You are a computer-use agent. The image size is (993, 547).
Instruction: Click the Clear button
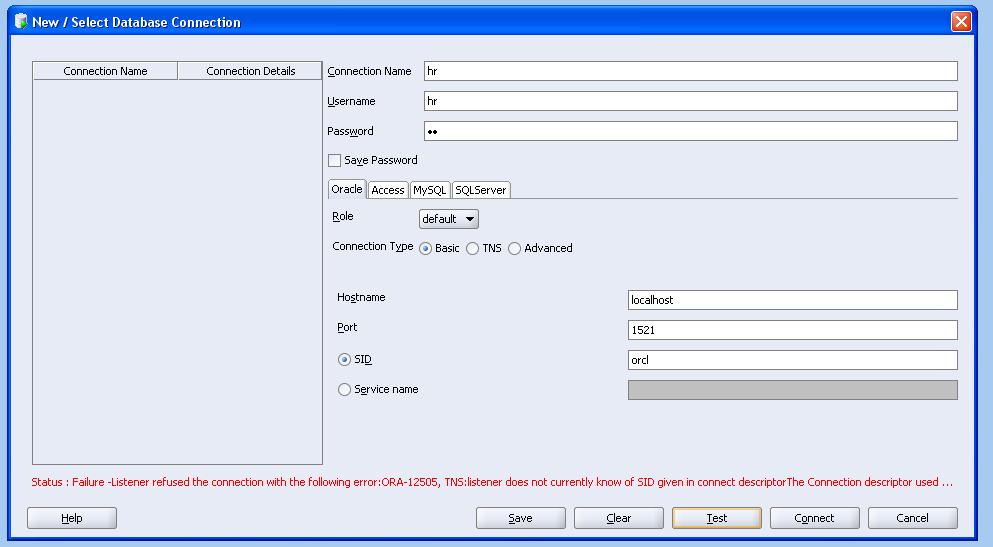tap(619, 518)
